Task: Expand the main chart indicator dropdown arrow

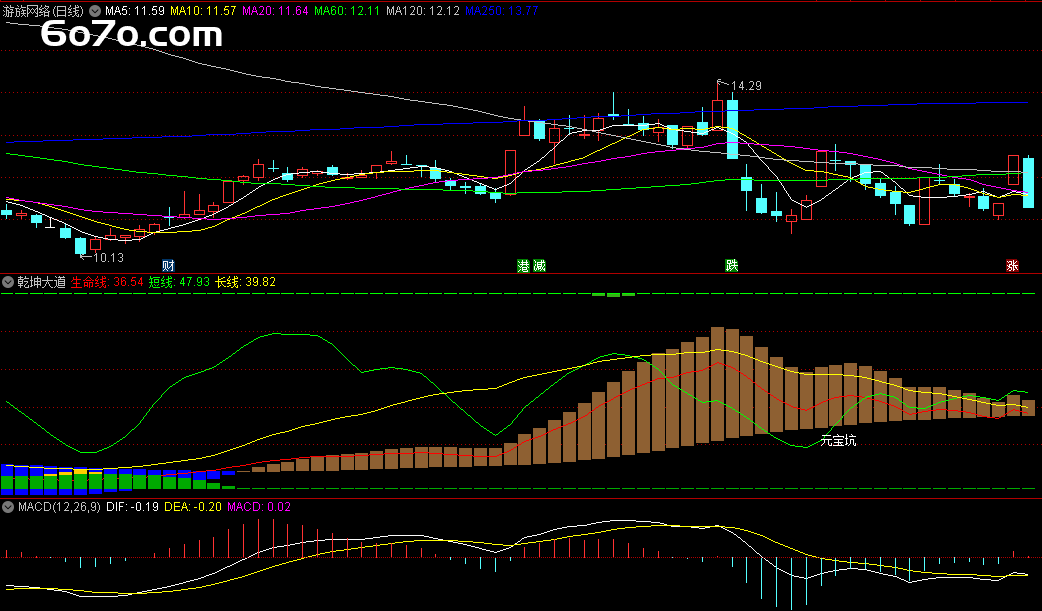Action: click(x=95, y=11)
